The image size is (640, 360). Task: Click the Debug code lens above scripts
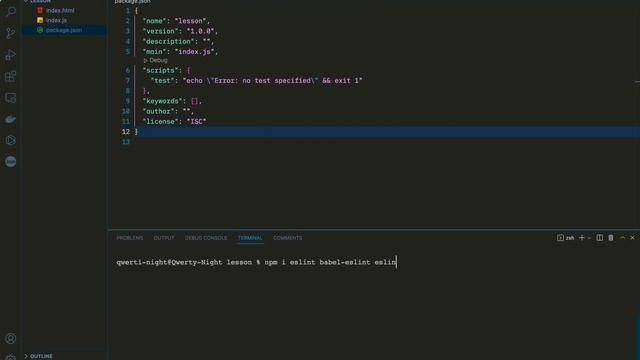[x=156, y=60]
